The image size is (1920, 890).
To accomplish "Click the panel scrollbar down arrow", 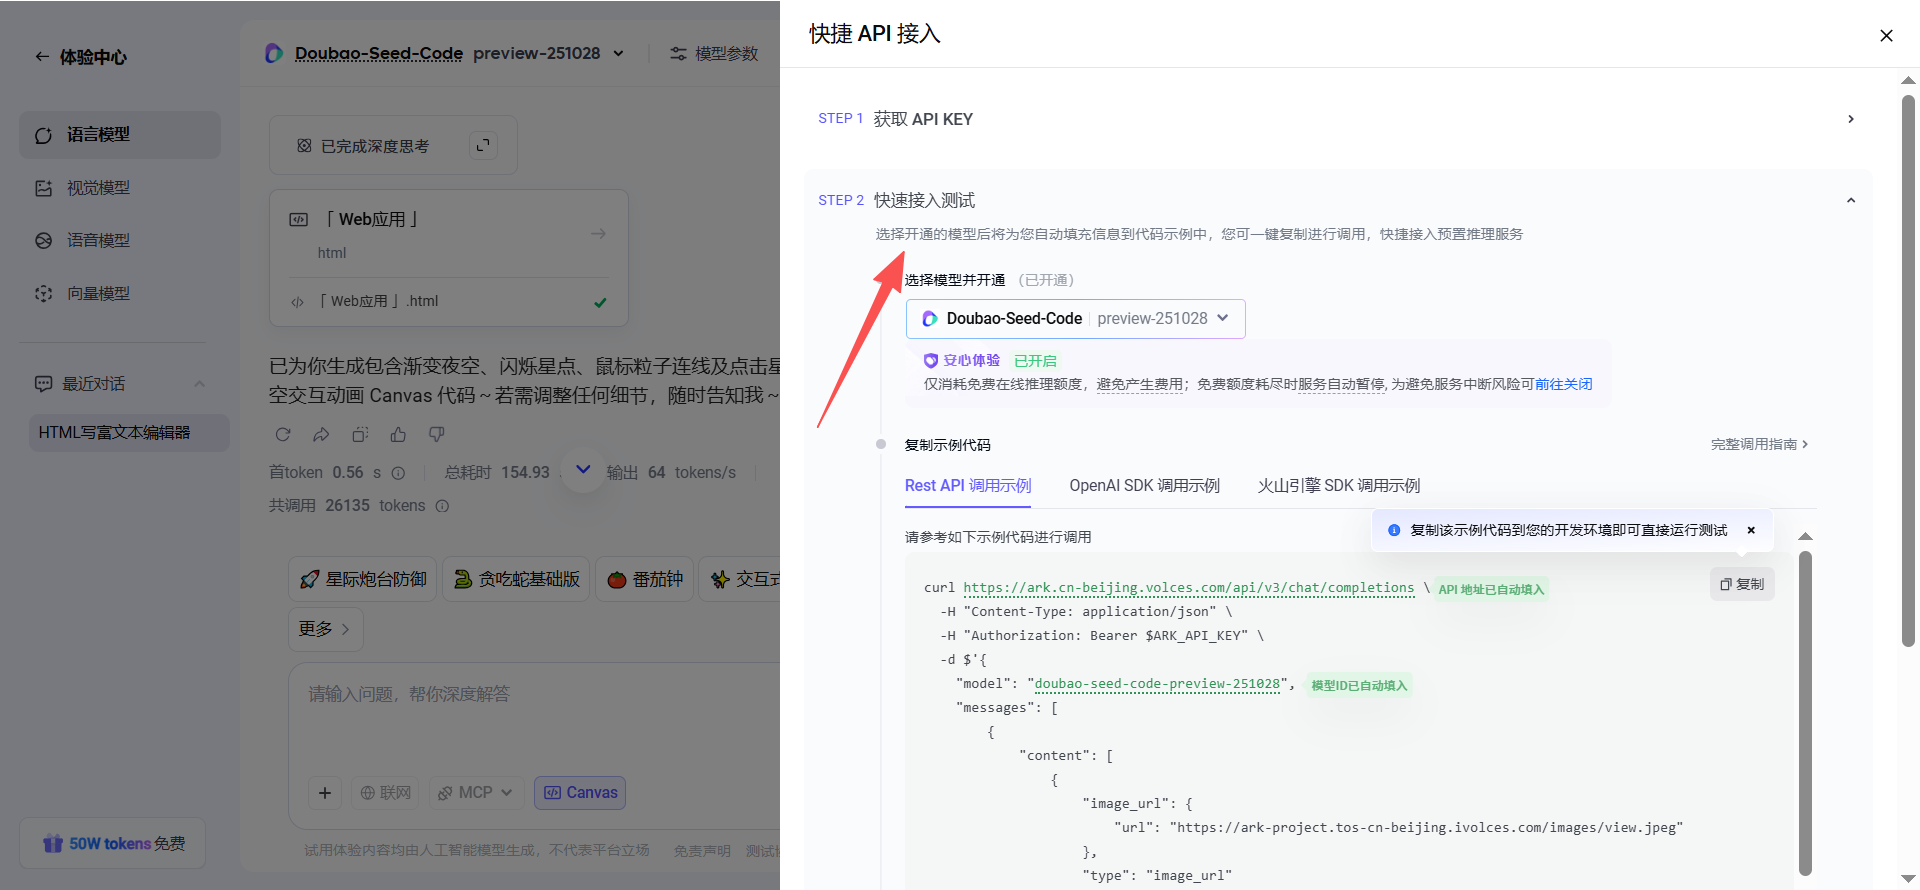I will tap(1908, 879).
